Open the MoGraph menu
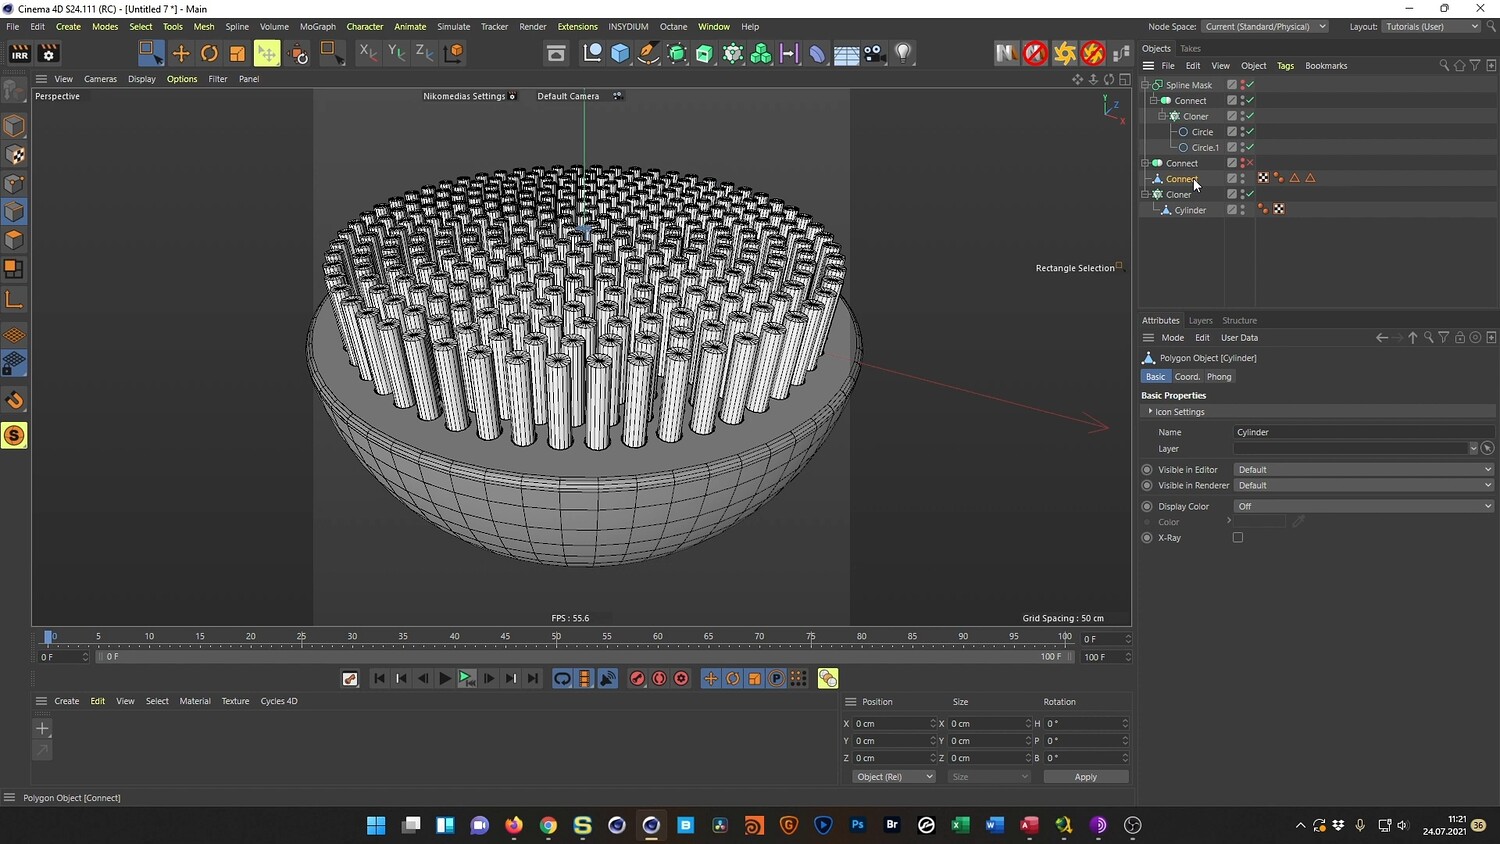Viewport: 1500px width, 844px height. pos(318,27)
